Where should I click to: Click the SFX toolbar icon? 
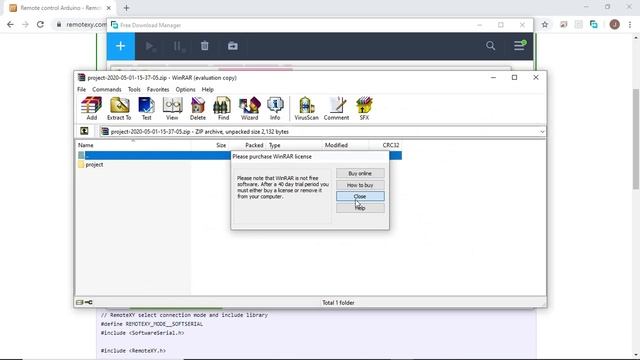pyautogui.click(x=364, y=108)
